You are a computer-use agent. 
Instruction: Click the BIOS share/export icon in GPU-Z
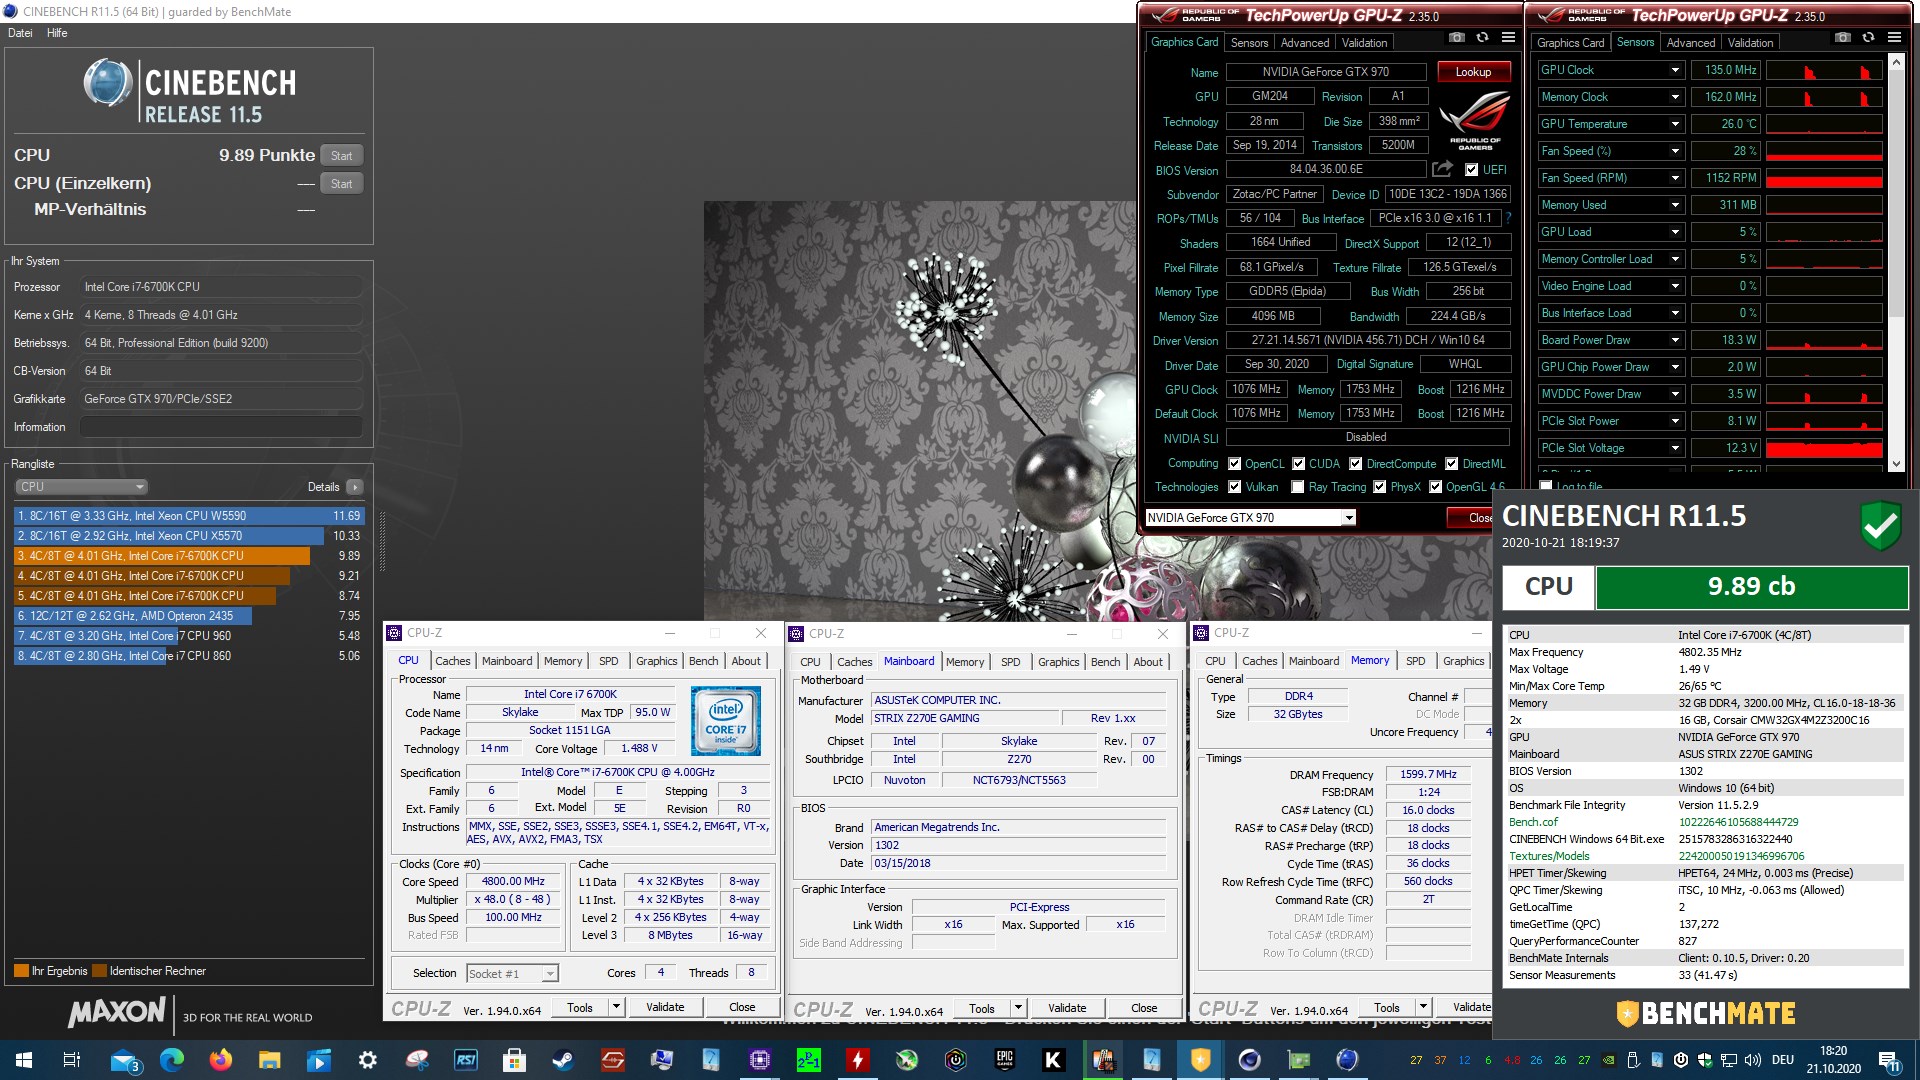click(x=1442, y=169)
